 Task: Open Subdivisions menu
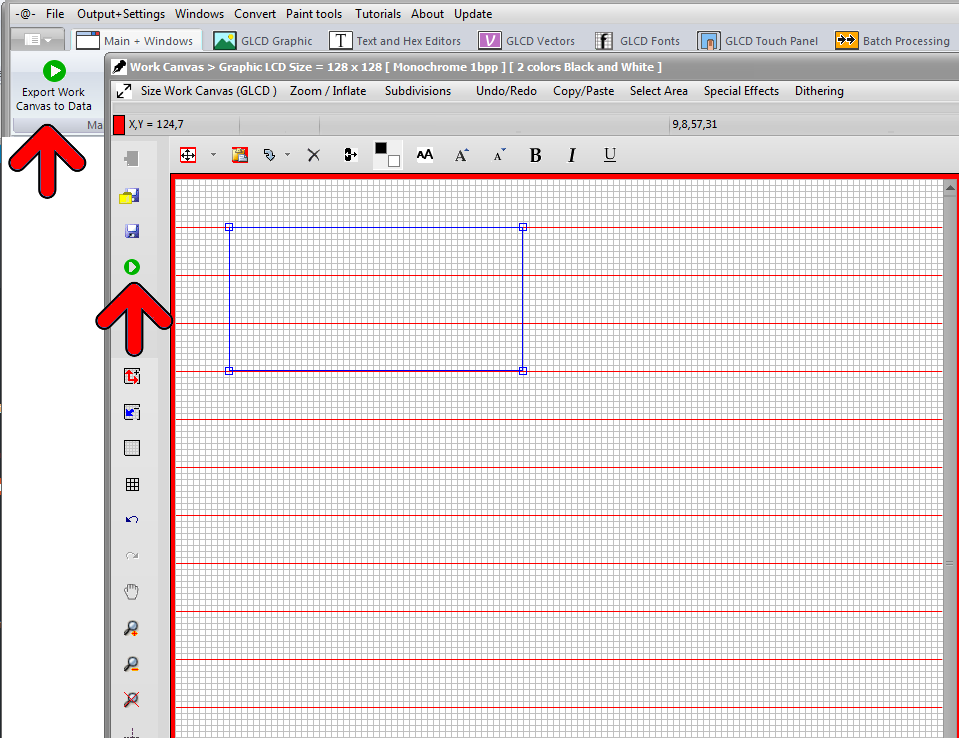point(418,91)
